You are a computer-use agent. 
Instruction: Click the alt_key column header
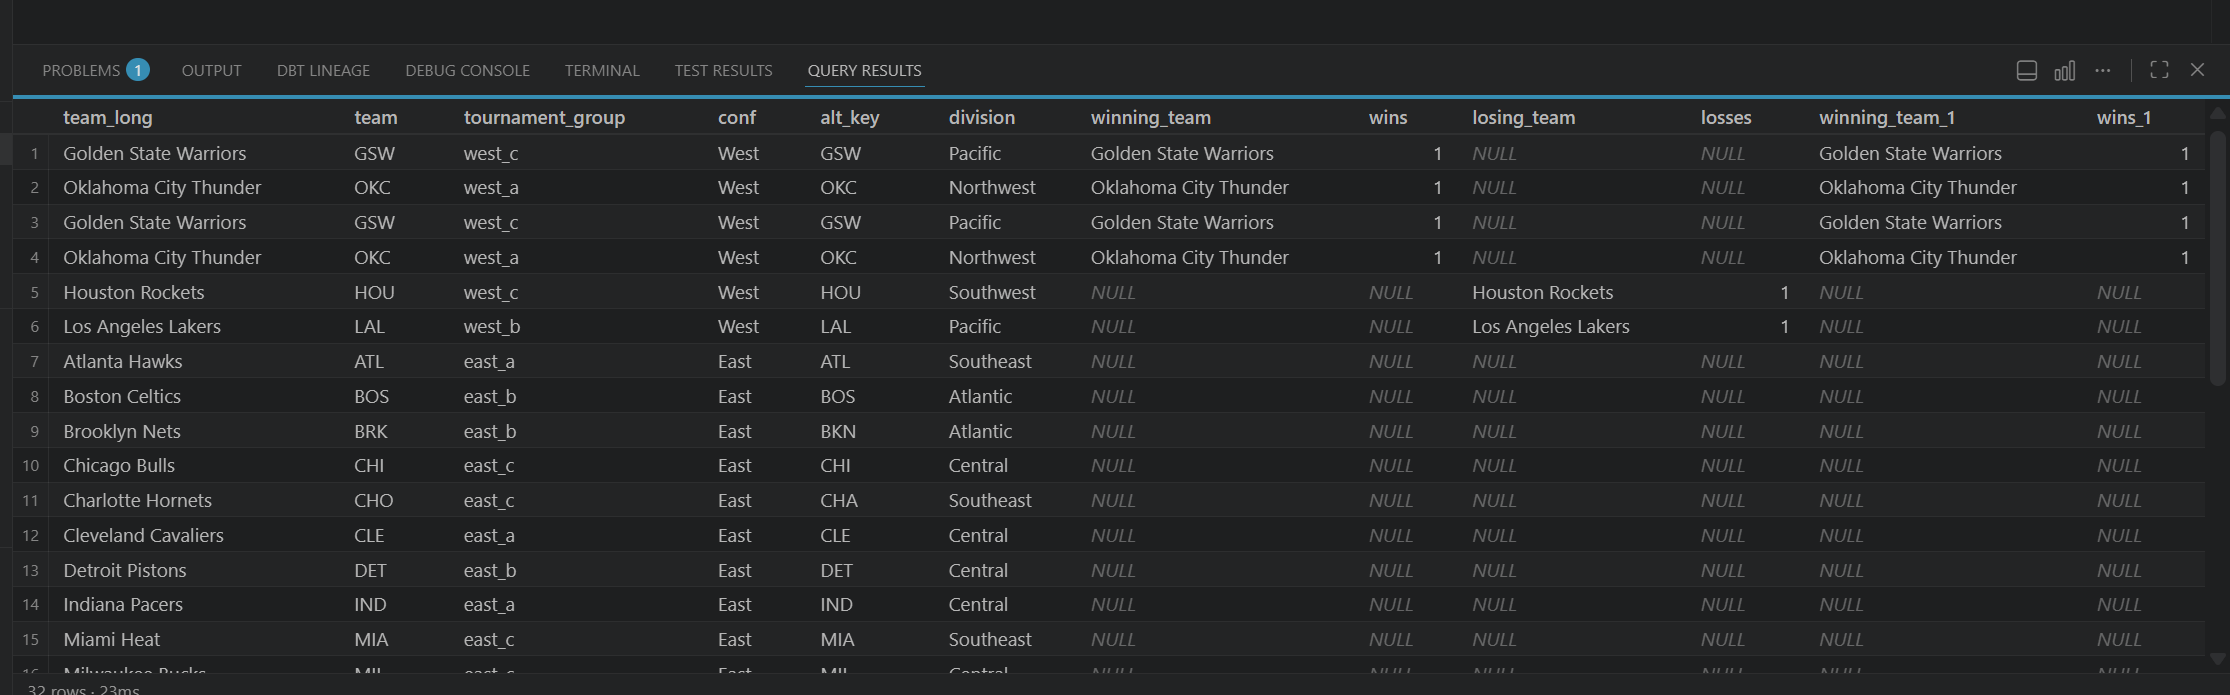850,118
